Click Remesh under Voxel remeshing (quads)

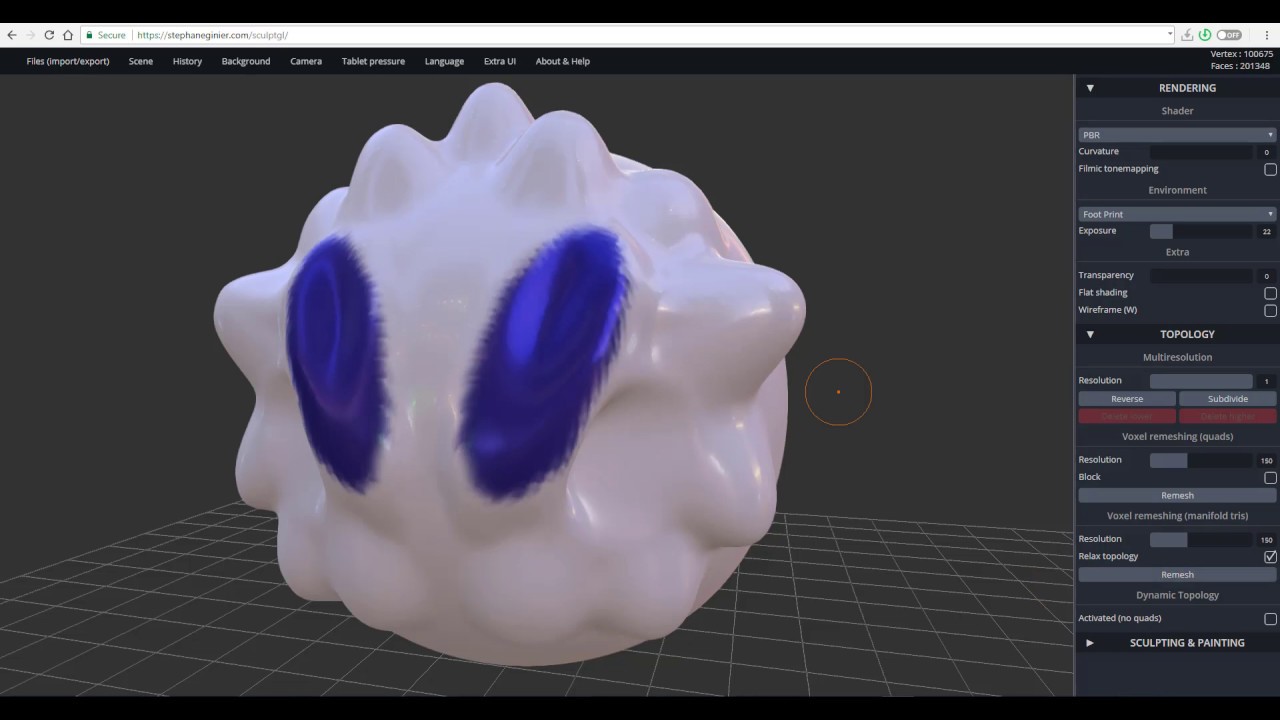[x=1178, y=495]
